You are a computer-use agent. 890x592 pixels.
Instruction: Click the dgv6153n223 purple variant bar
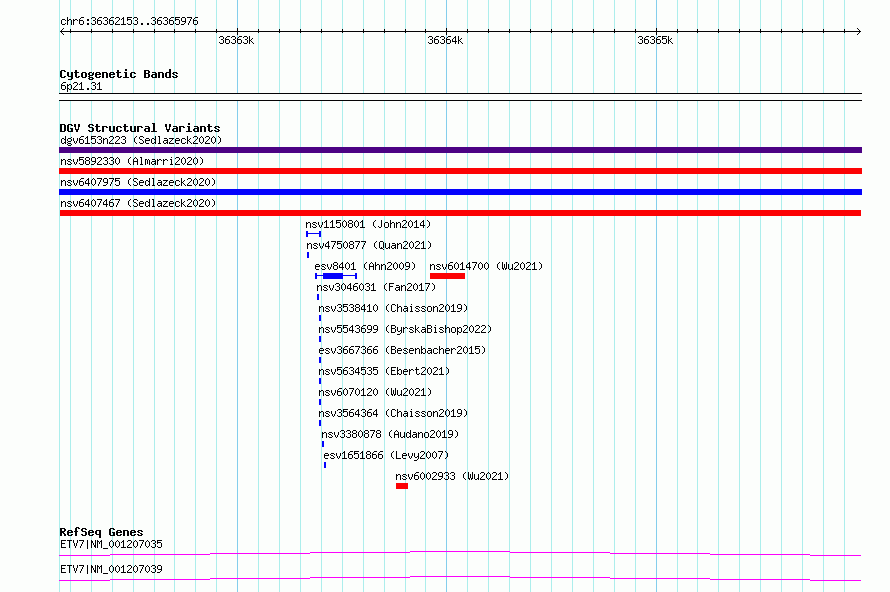point(460,150)
